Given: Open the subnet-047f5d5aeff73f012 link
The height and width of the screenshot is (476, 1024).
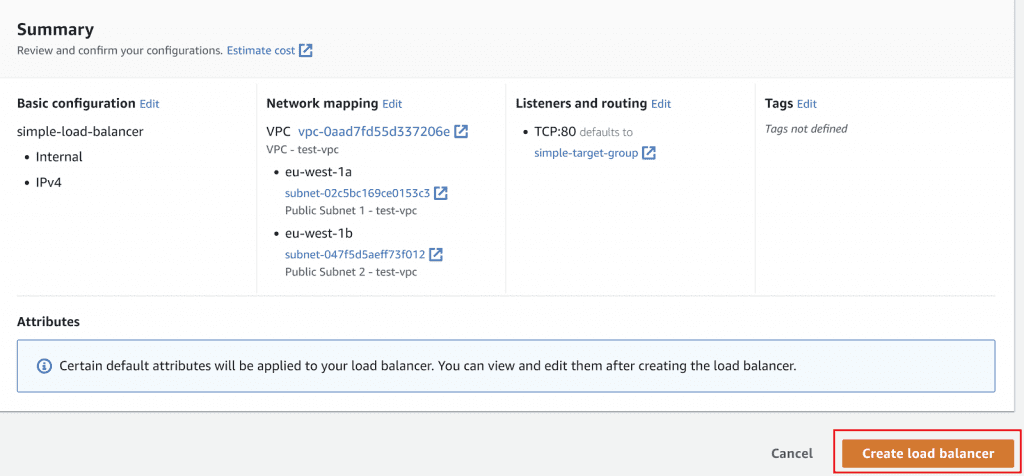Looking at the screenshot, I should [x=355, y=254].
